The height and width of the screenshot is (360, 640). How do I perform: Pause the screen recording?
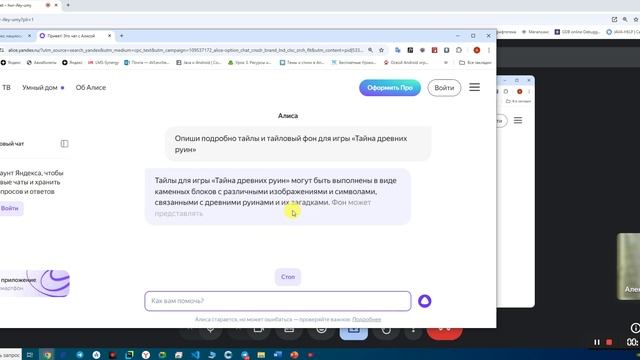click(597, 342)
